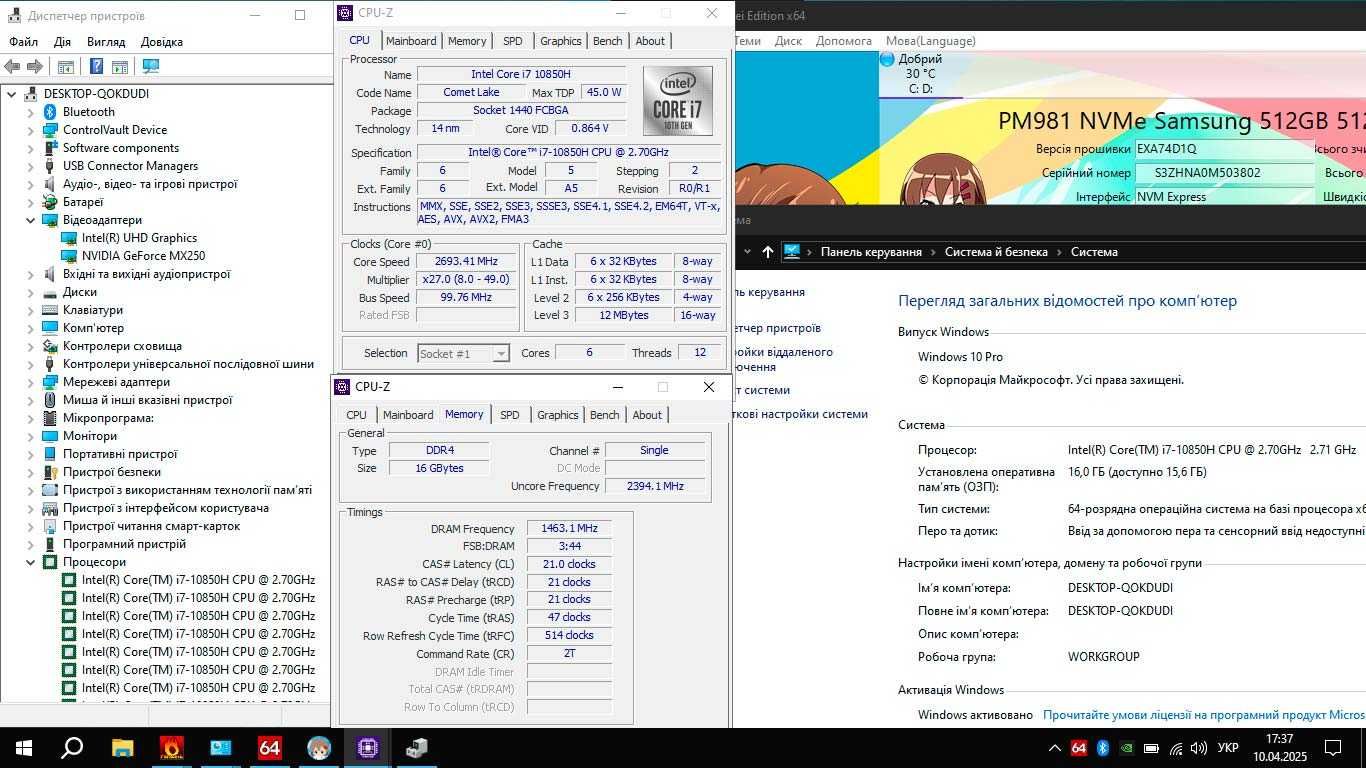The height and width of the screenshot is (768, 1366).
Task: Click the Device Manager taskbar icon
Action: coord(416,748)
